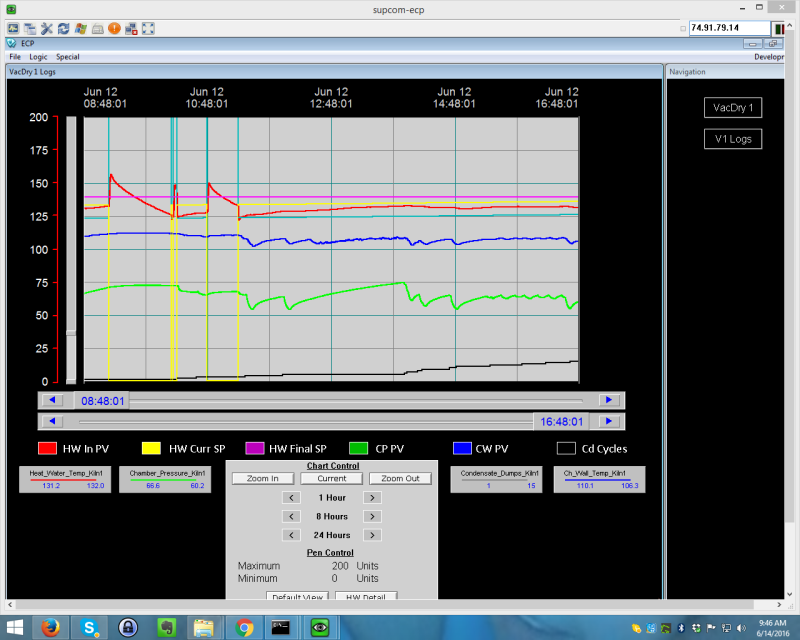The height and width of the screenshot is (640, 800).
Task: Step forward 1 Hour
Action: 372,498
